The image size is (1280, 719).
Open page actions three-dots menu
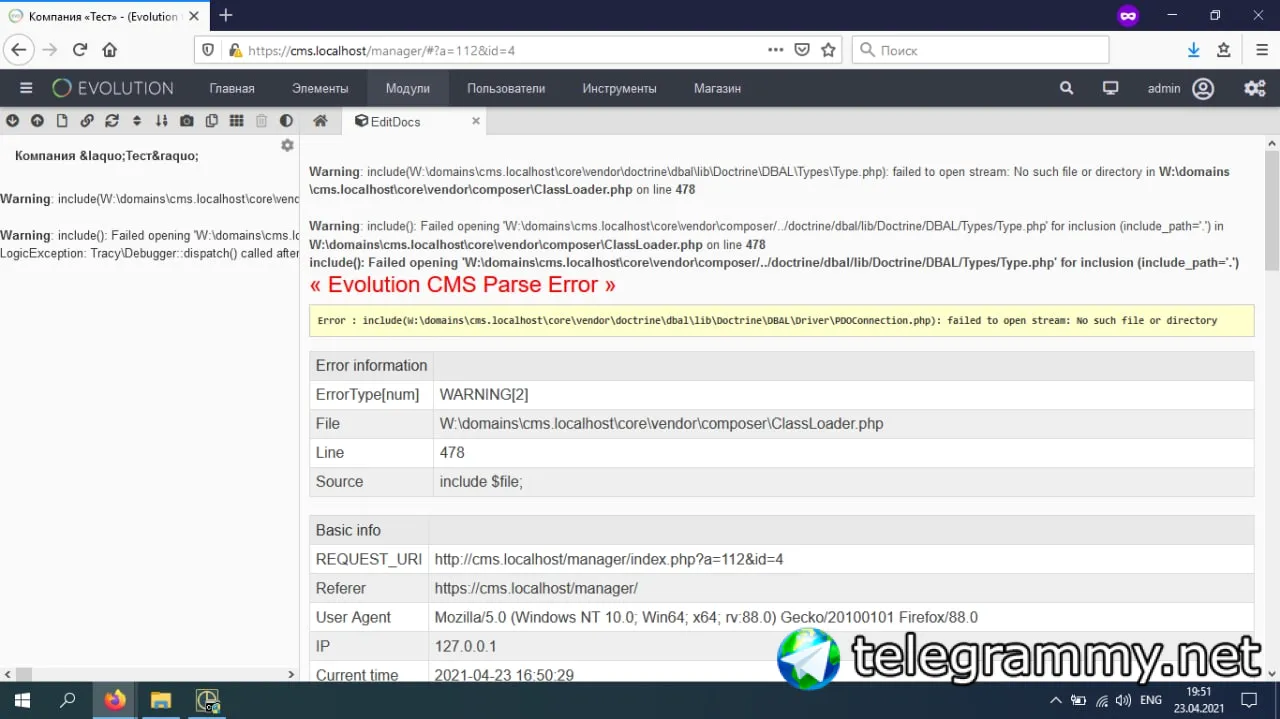(x=776, y=50)
